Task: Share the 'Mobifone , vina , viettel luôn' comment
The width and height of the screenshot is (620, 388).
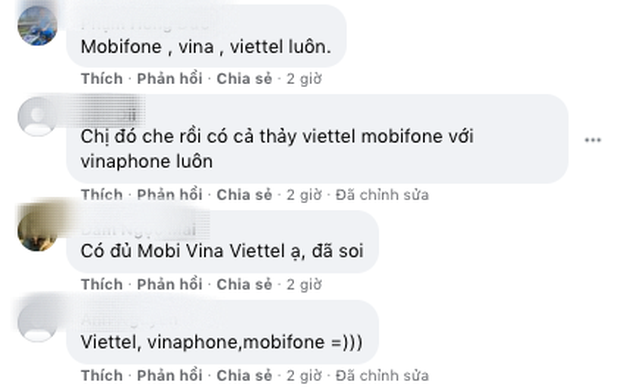Action: [x=244, y=79]
